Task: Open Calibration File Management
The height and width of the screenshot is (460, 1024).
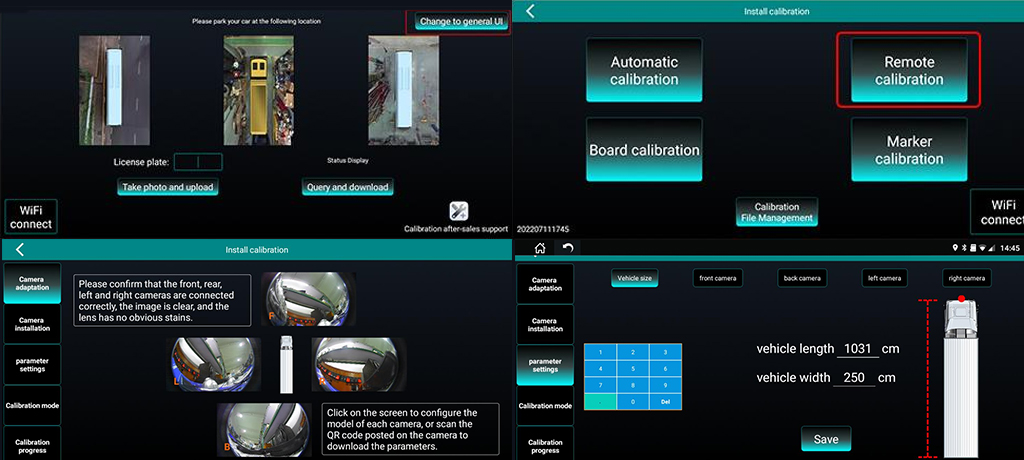Action: pyautogui.click(x=776, y=211)
